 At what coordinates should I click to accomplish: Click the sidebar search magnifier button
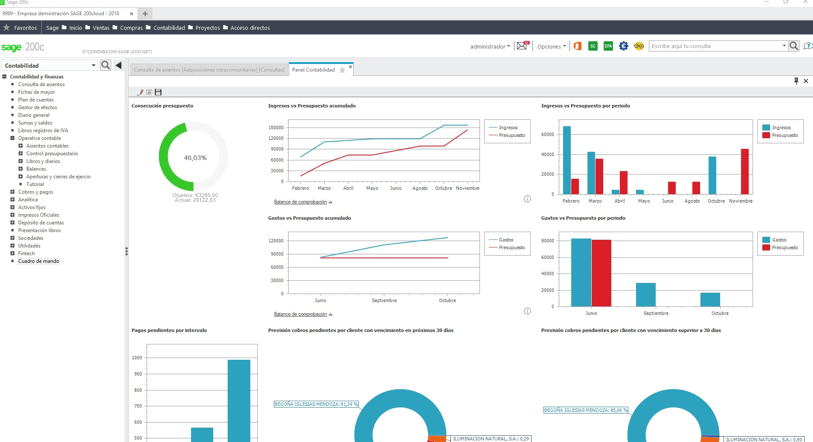click(105, 65)
